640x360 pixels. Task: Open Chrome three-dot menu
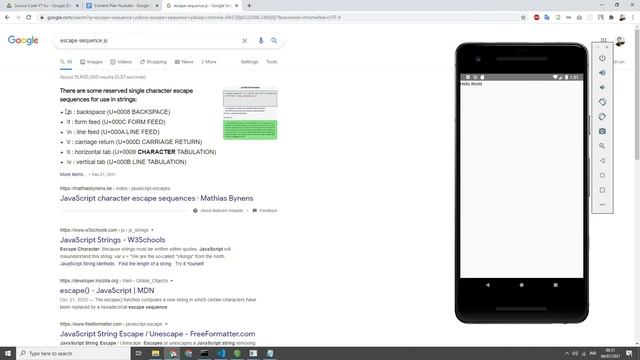[633, 18]
